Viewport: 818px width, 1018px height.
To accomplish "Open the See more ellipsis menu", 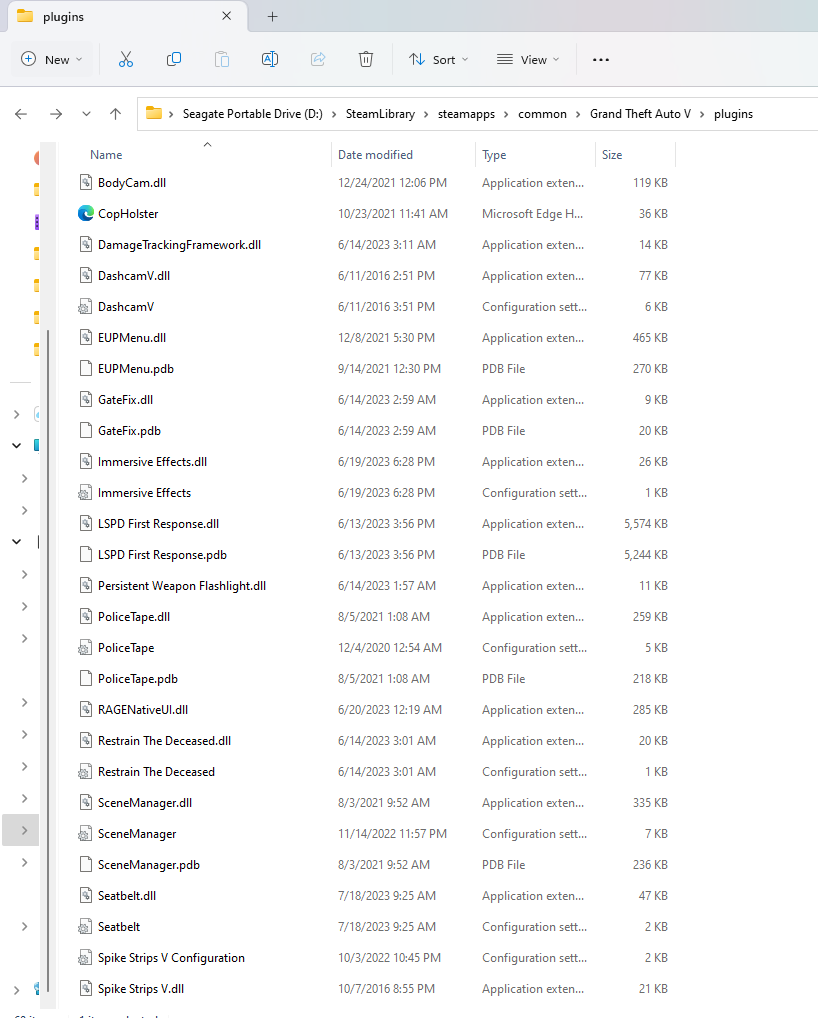I will [601, 60].
